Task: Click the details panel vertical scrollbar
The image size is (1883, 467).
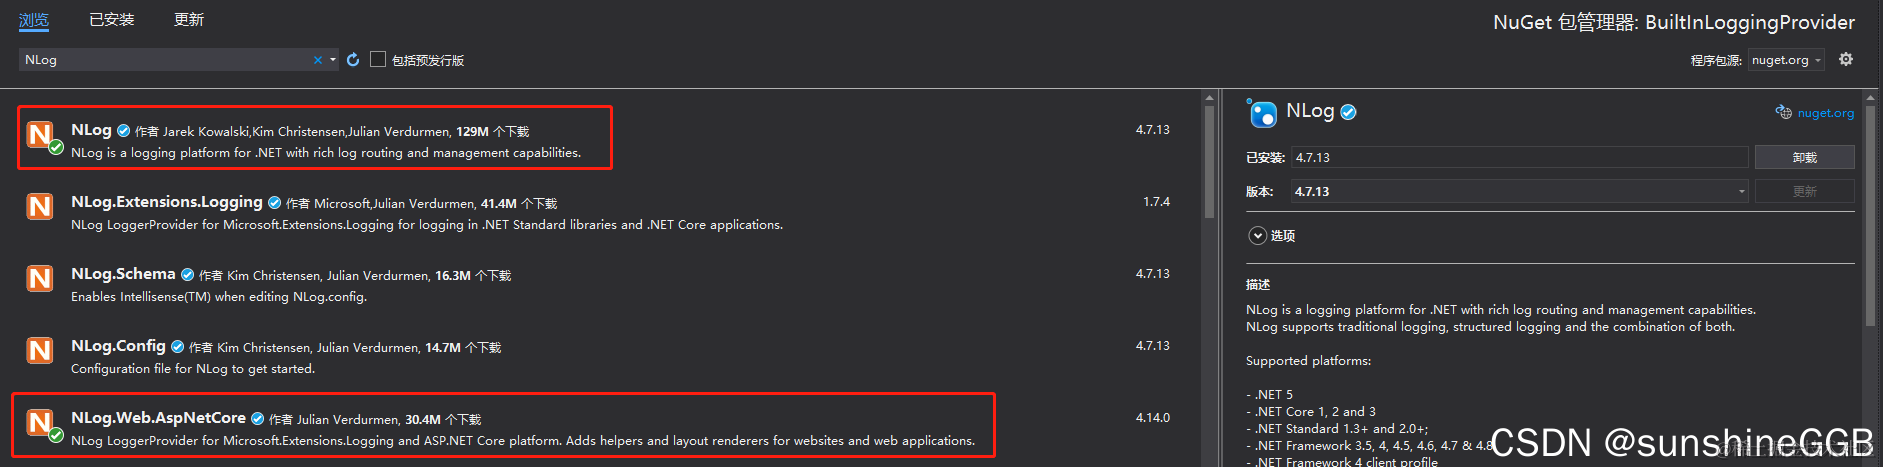Action: [x=1870, y=215]
